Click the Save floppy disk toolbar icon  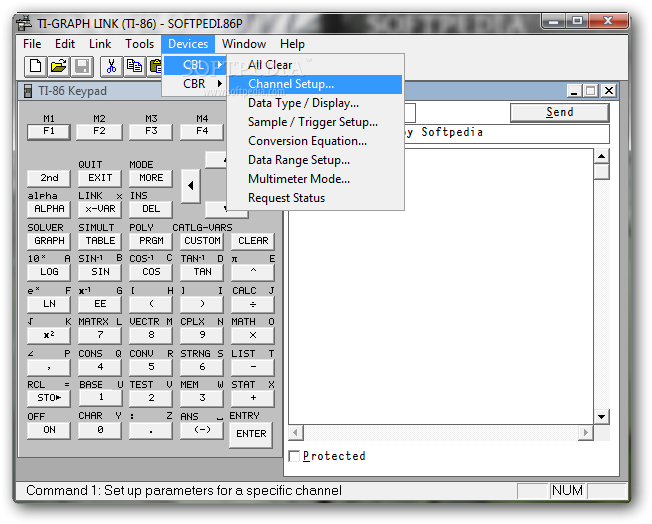(82, 67)
